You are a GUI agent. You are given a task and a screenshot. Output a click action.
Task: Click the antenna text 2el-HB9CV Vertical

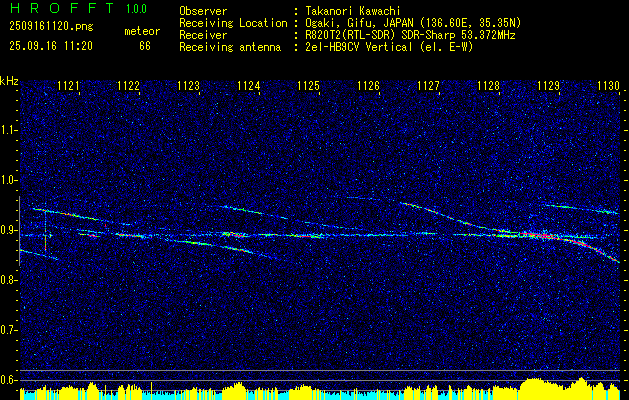(x=359, y=47)
